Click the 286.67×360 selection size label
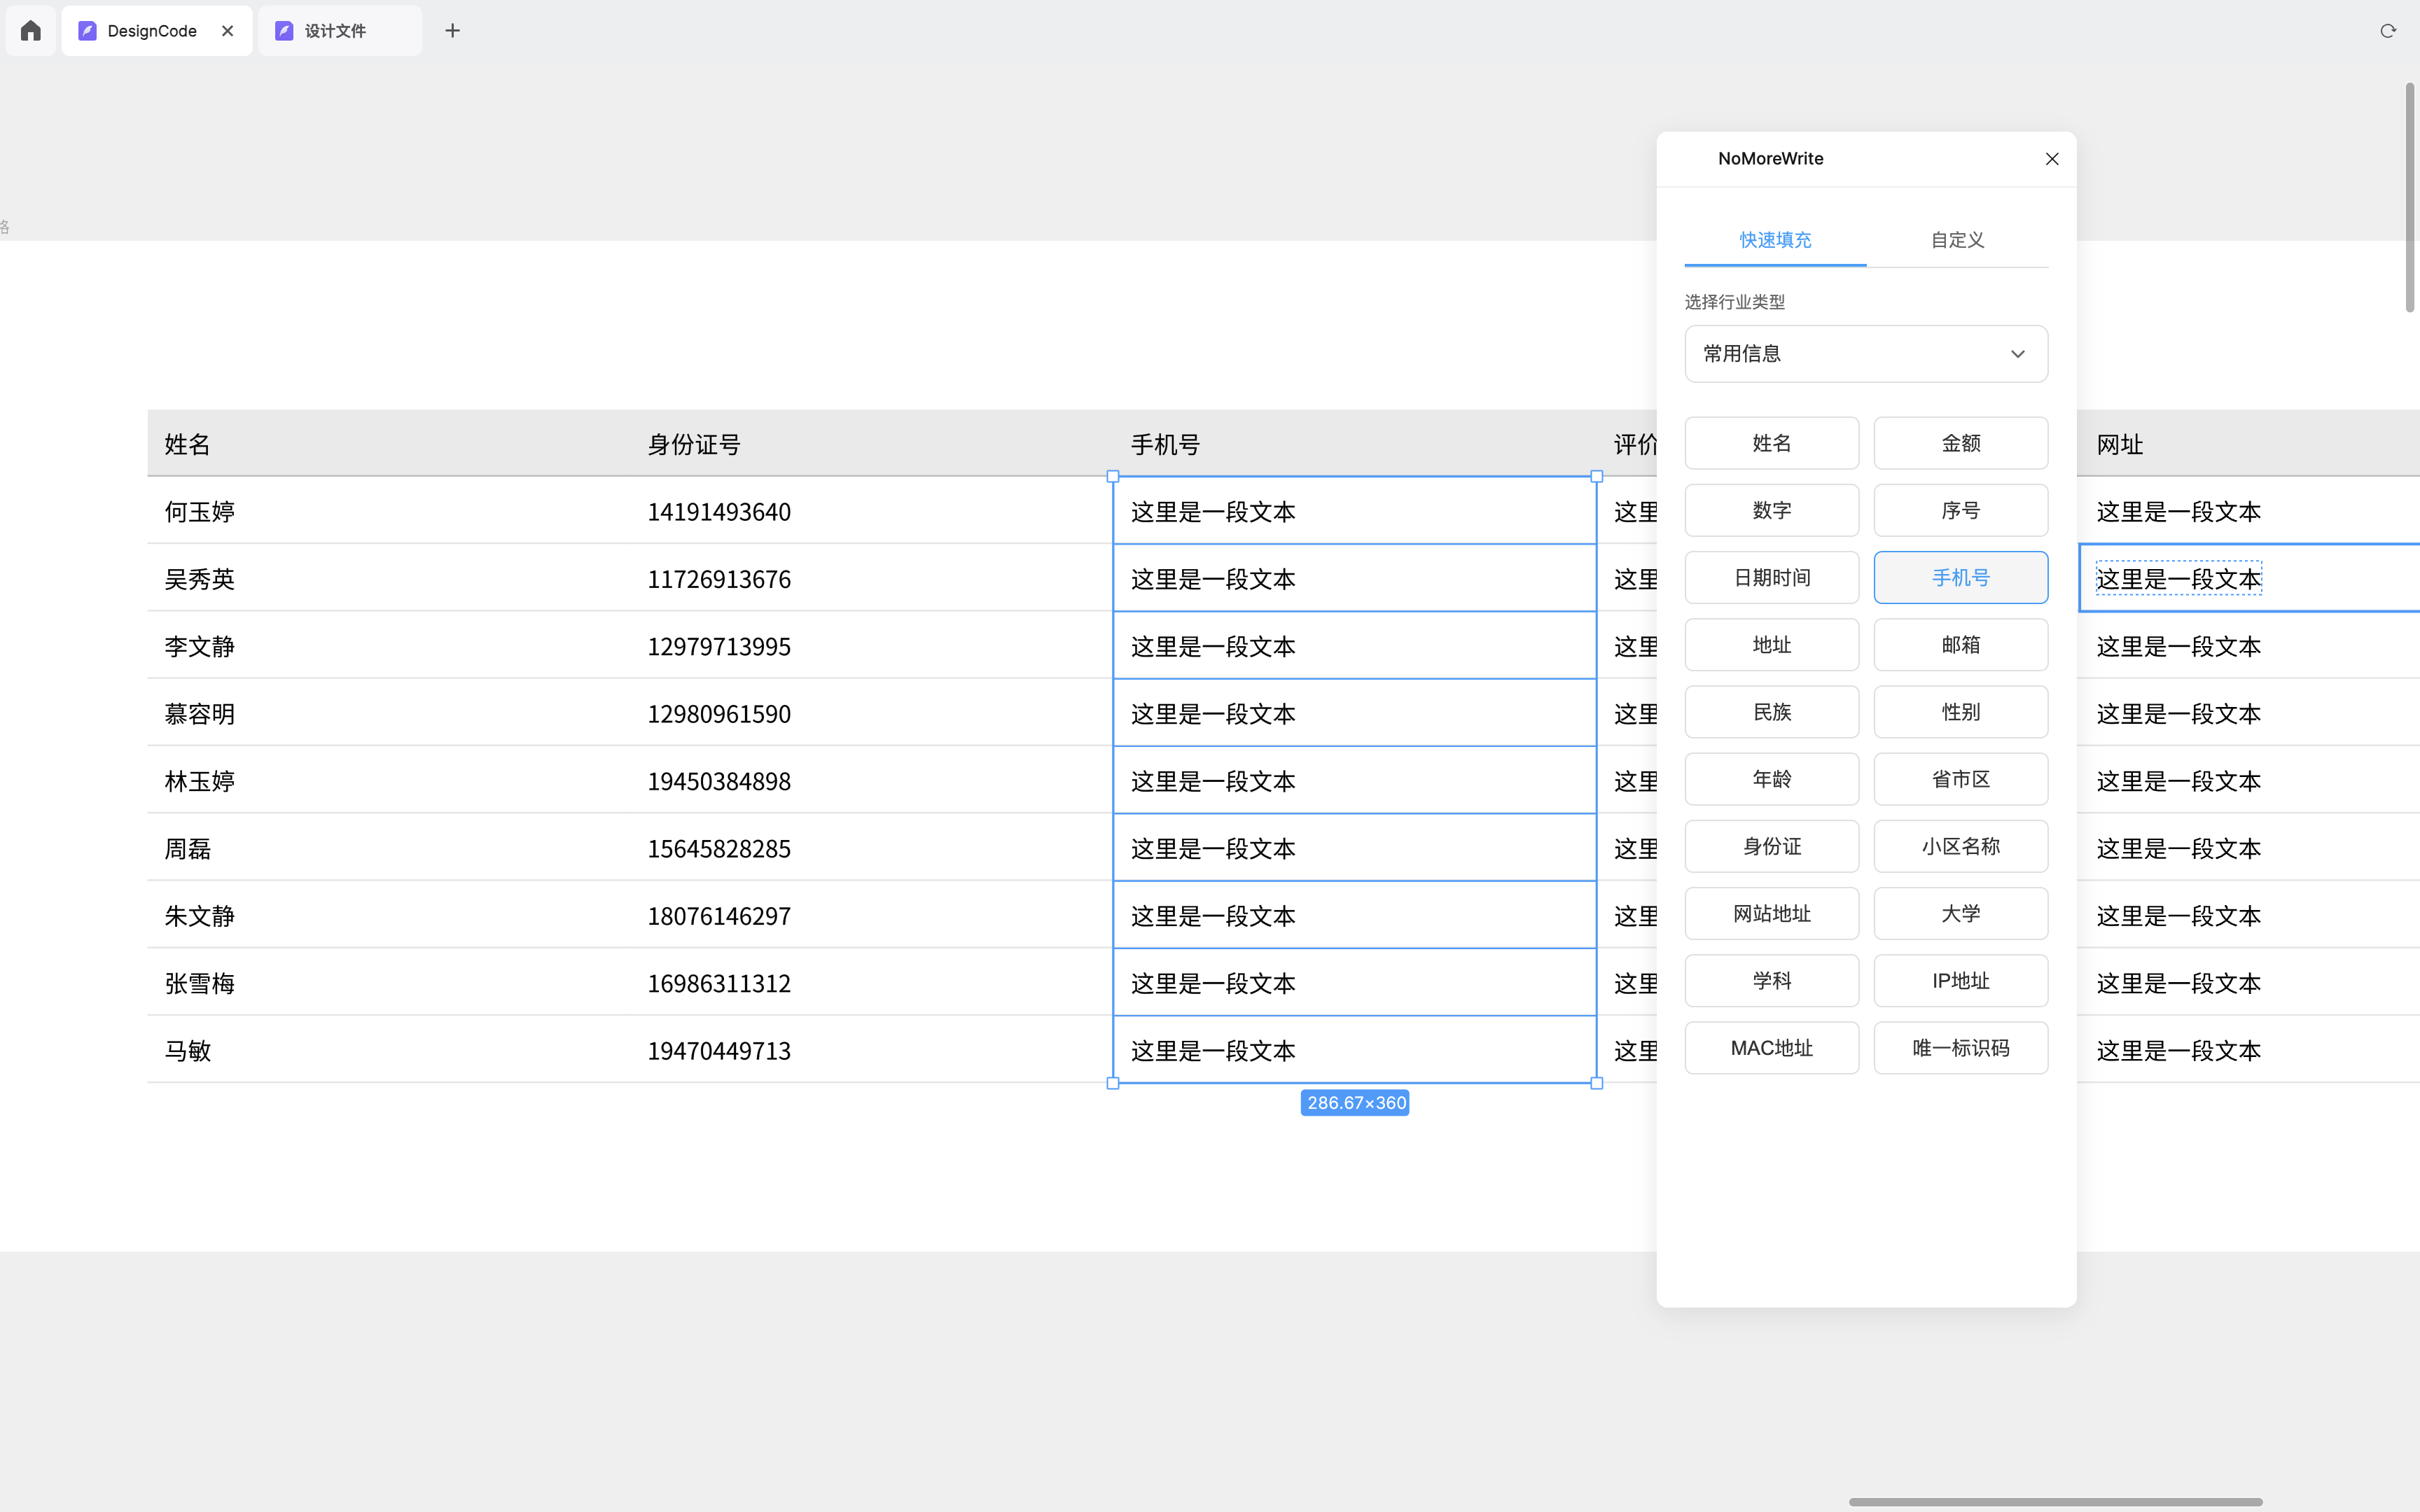The image size is (2420, 1512). [x=1355, y=1103]
